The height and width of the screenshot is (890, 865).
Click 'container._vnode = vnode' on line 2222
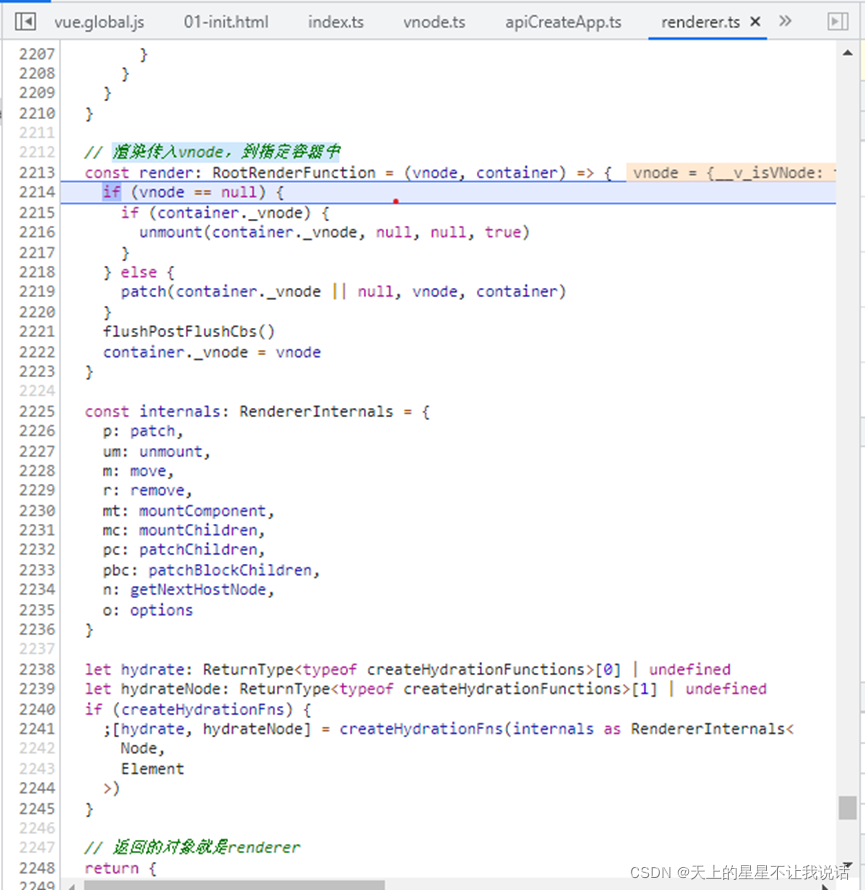pos(212,352)
